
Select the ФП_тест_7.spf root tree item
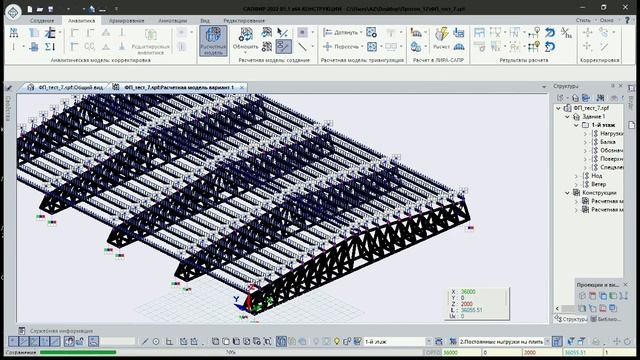pos(591,108)
